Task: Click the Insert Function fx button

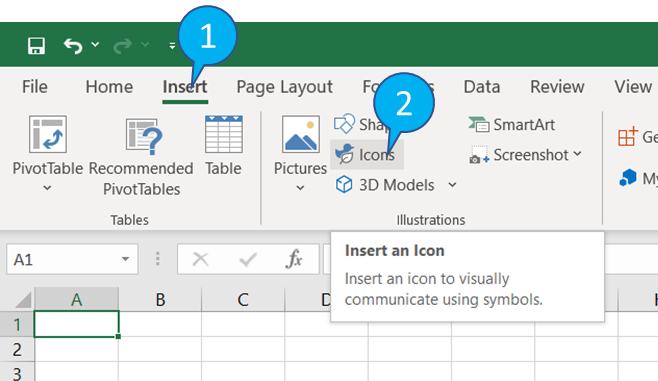Action: coord(294,259)
